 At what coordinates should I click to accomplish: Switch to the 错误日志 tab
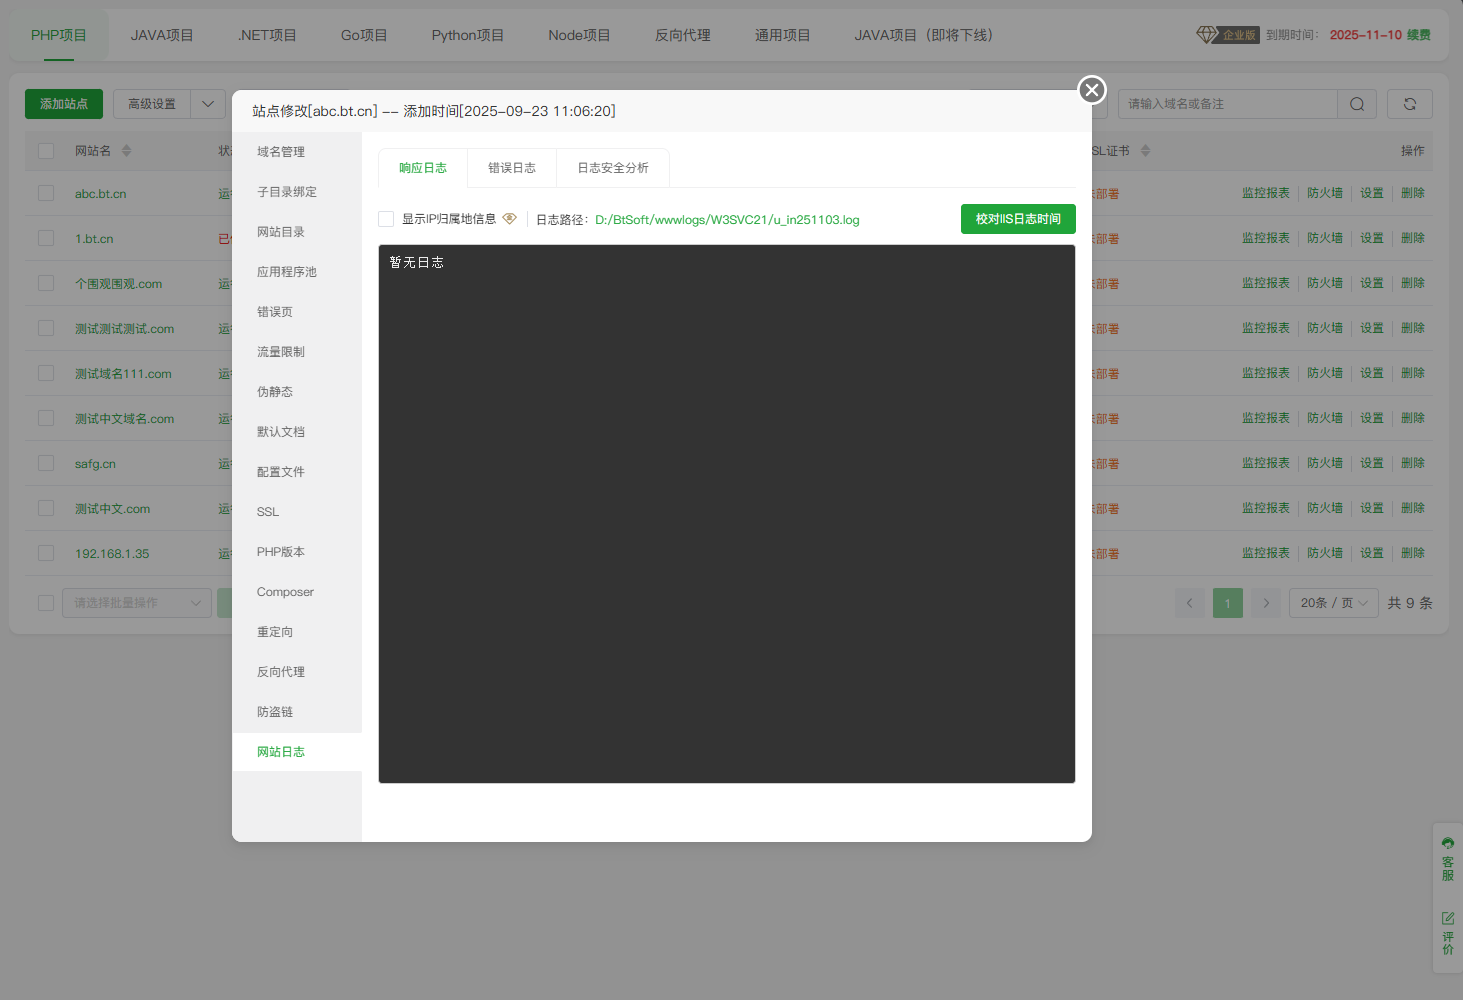511,167
